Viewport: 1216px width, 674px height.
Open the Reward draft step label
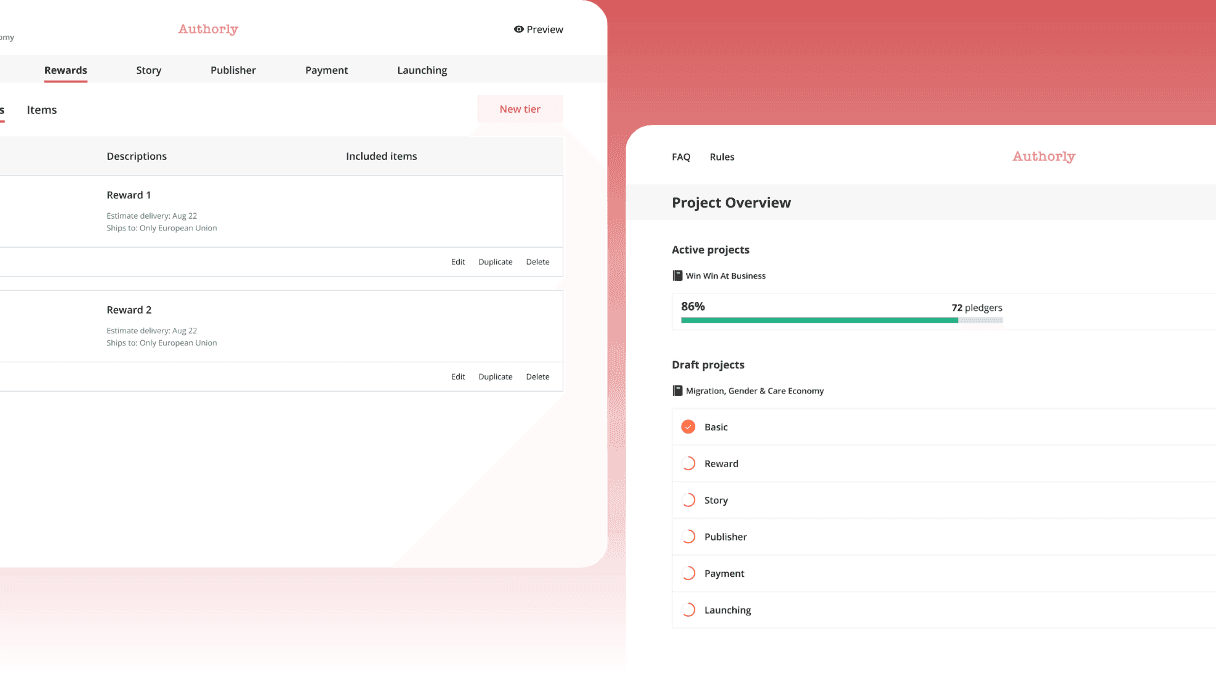click(x=721, y=464)
